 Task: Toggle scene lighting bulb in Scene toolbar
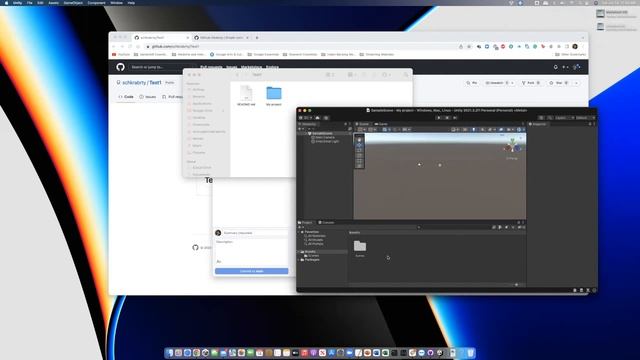click(473, 129)
